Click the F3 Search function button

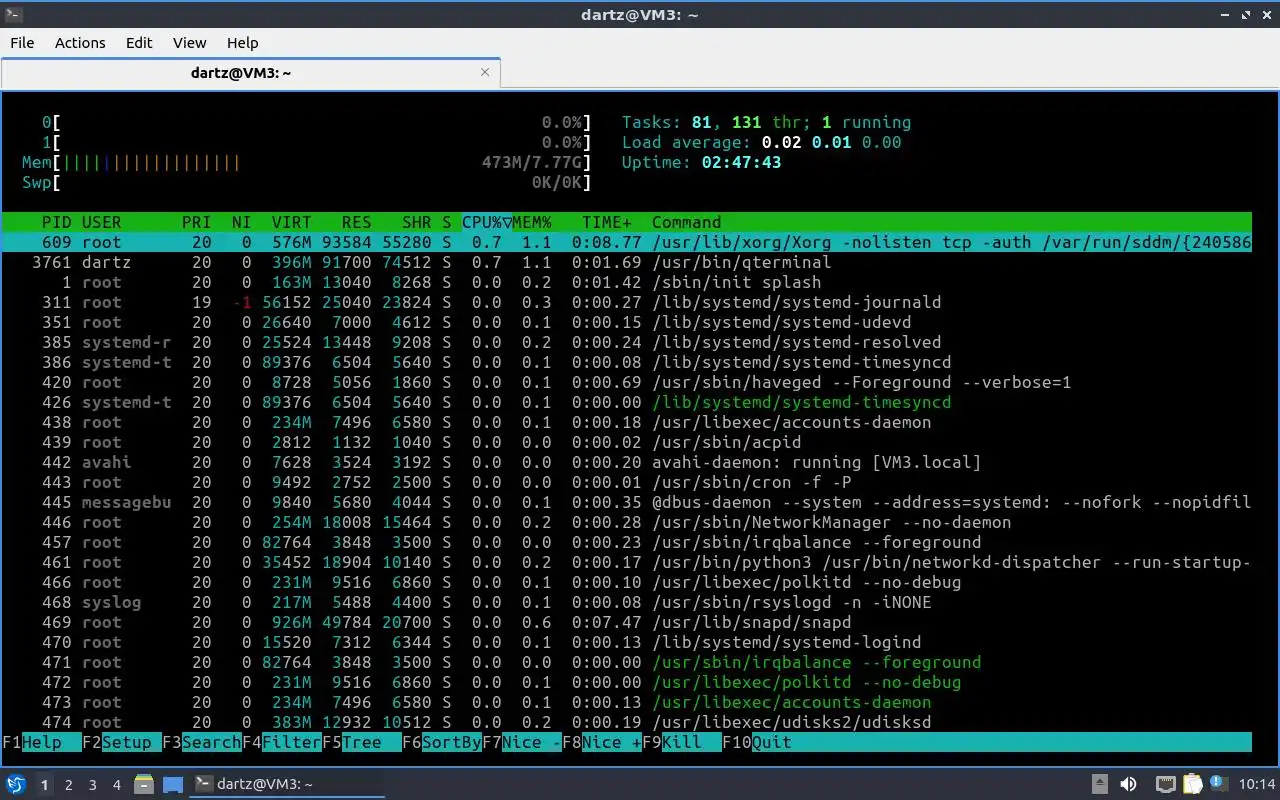coord(201,742)
